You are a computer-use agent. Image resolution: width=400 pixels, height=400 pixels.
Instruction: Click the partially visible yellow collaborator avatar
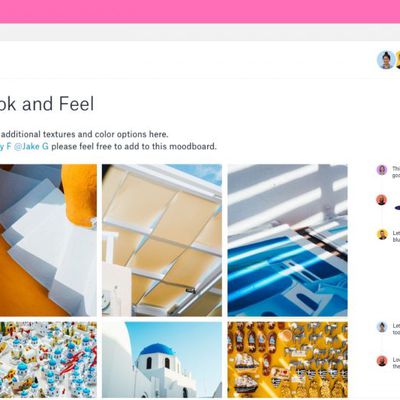point(398,60)
